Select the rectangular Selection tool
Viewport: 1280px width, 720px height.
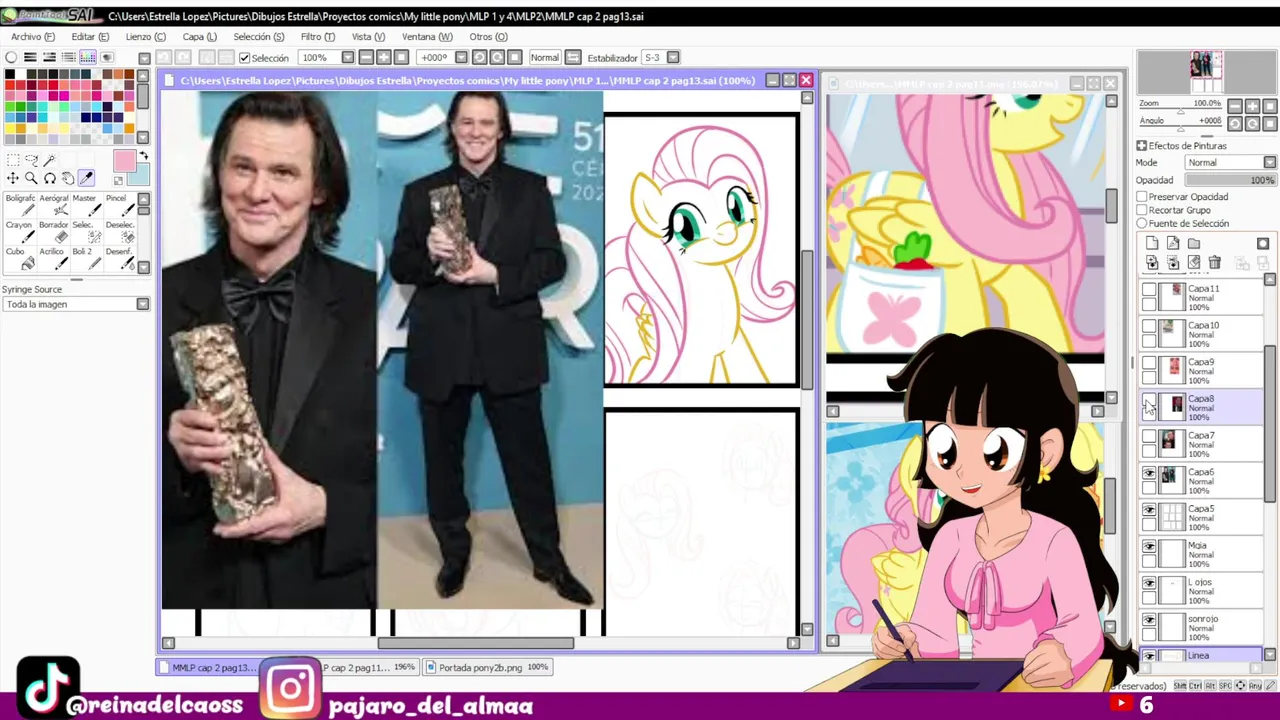[x=13, y=159]
